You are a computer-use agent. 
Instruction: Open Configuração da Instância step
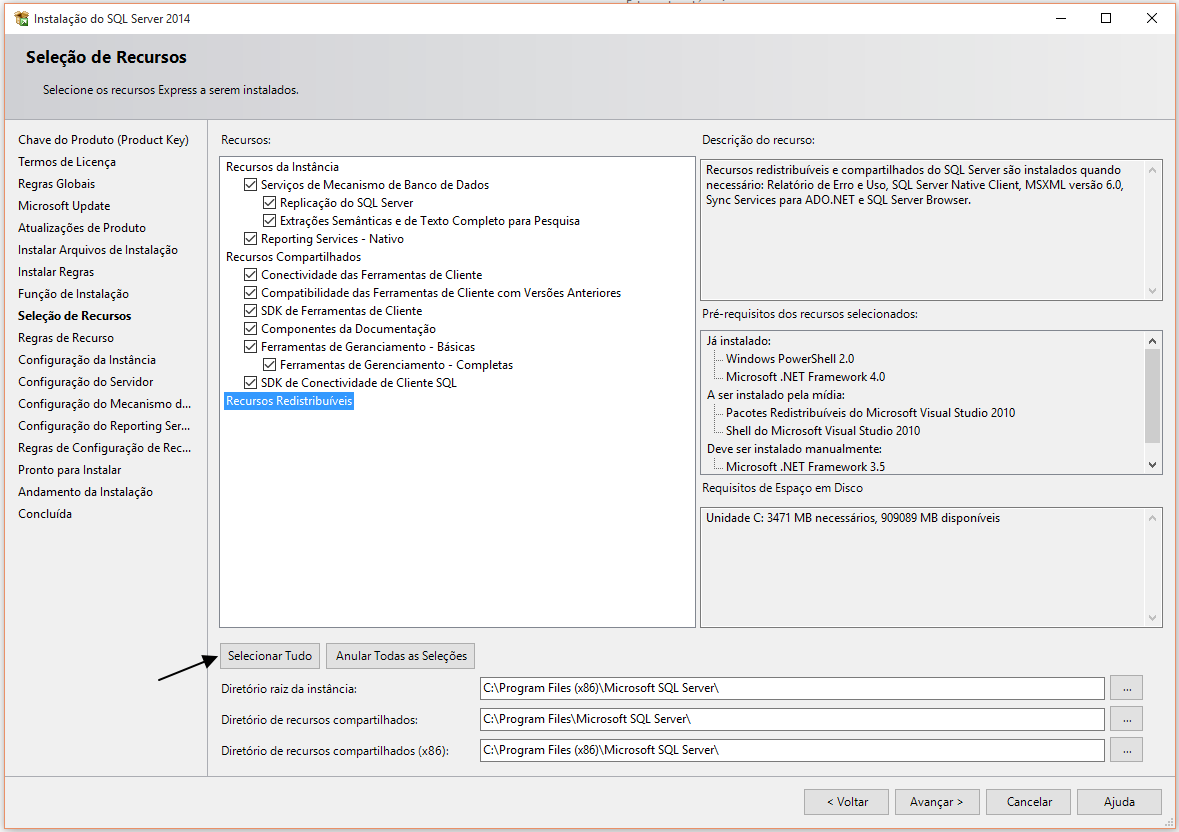point(86,360)
